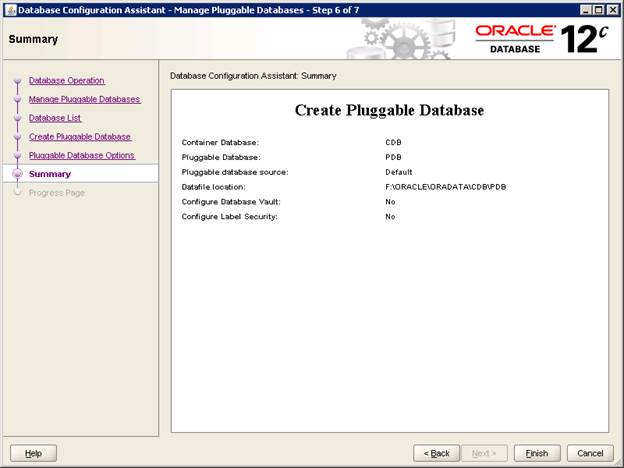Click the Finish button

point(537,453)
